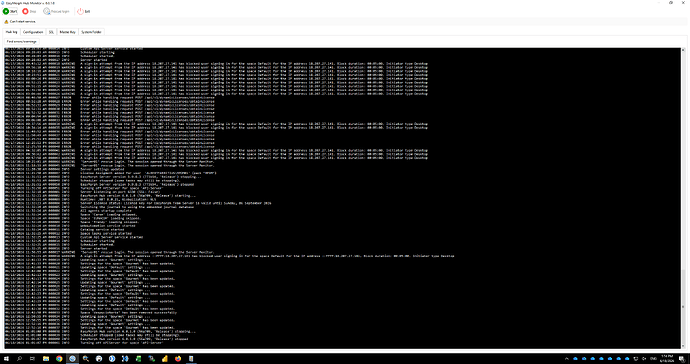Open the Configuration tab
The width and height of the screenshot is (690, 364).
(33, 32)
